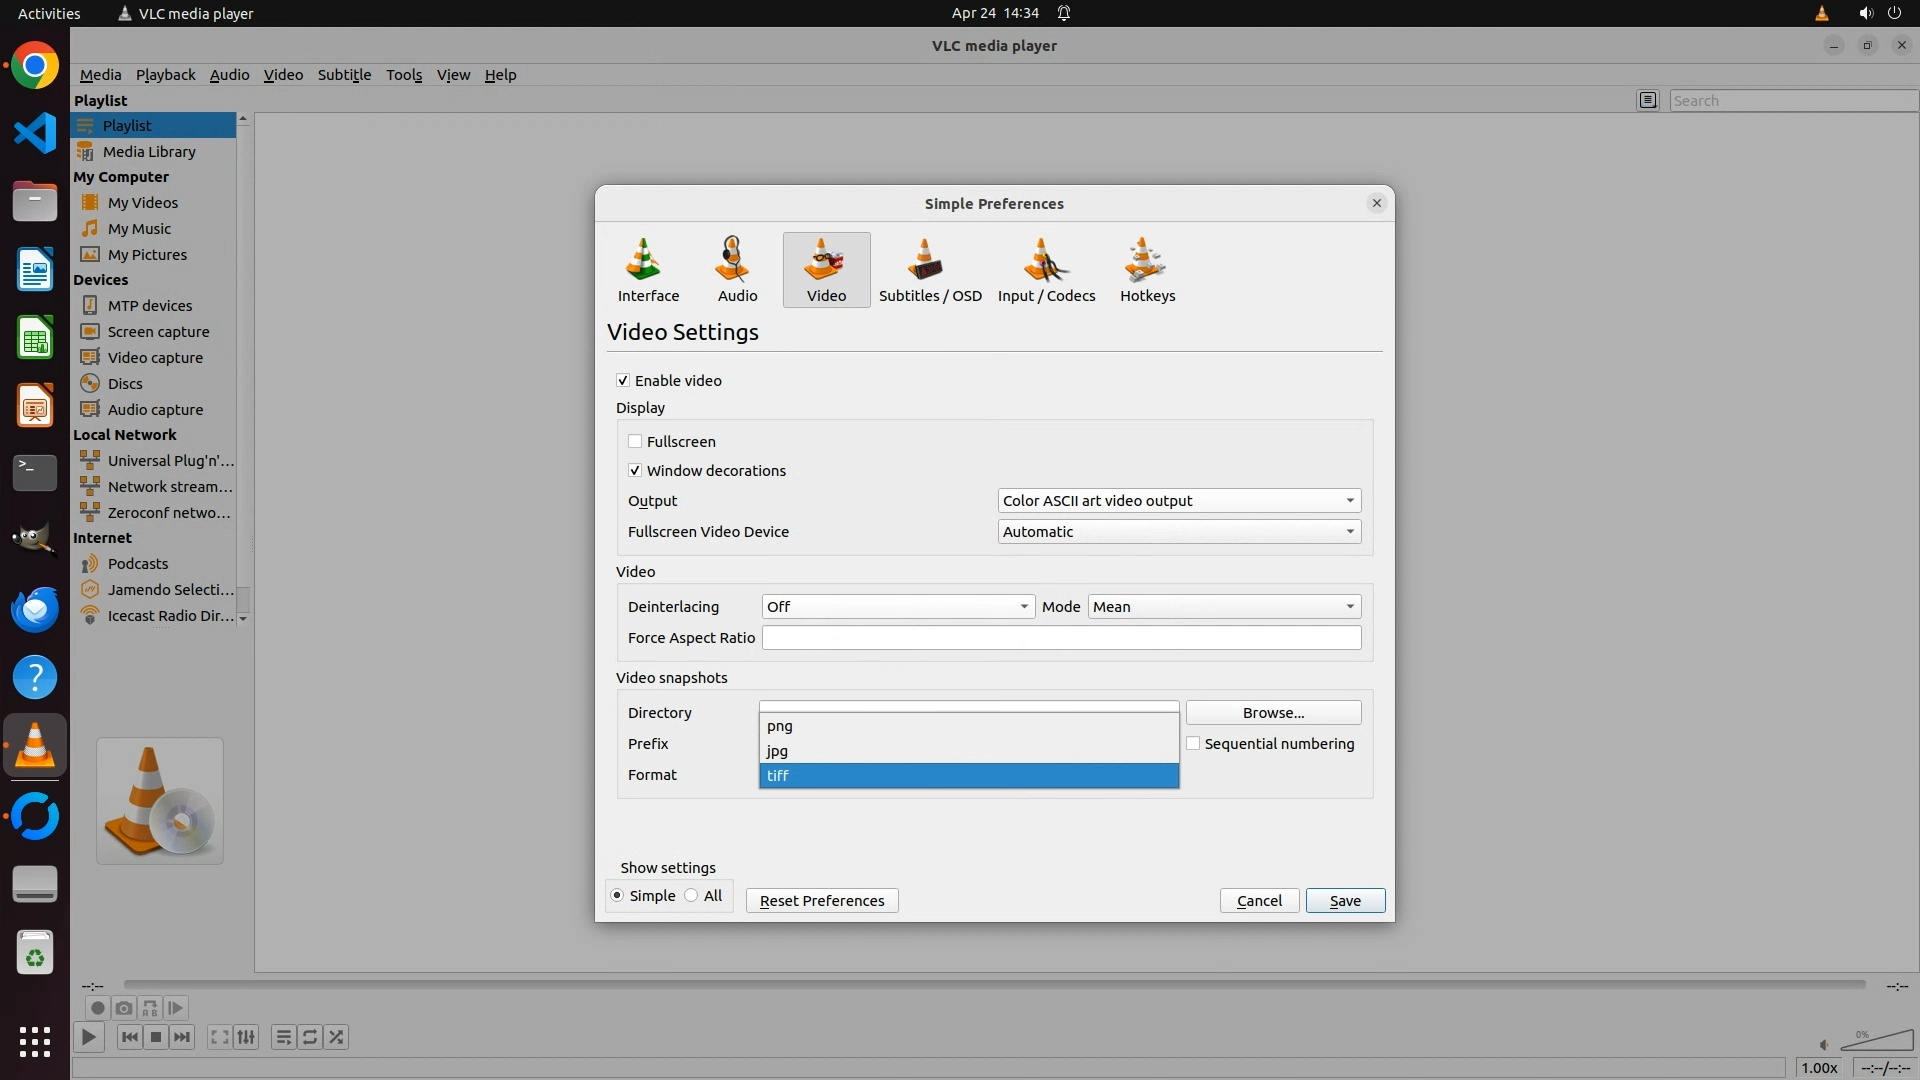Open the Playback menu

(165, 75)
